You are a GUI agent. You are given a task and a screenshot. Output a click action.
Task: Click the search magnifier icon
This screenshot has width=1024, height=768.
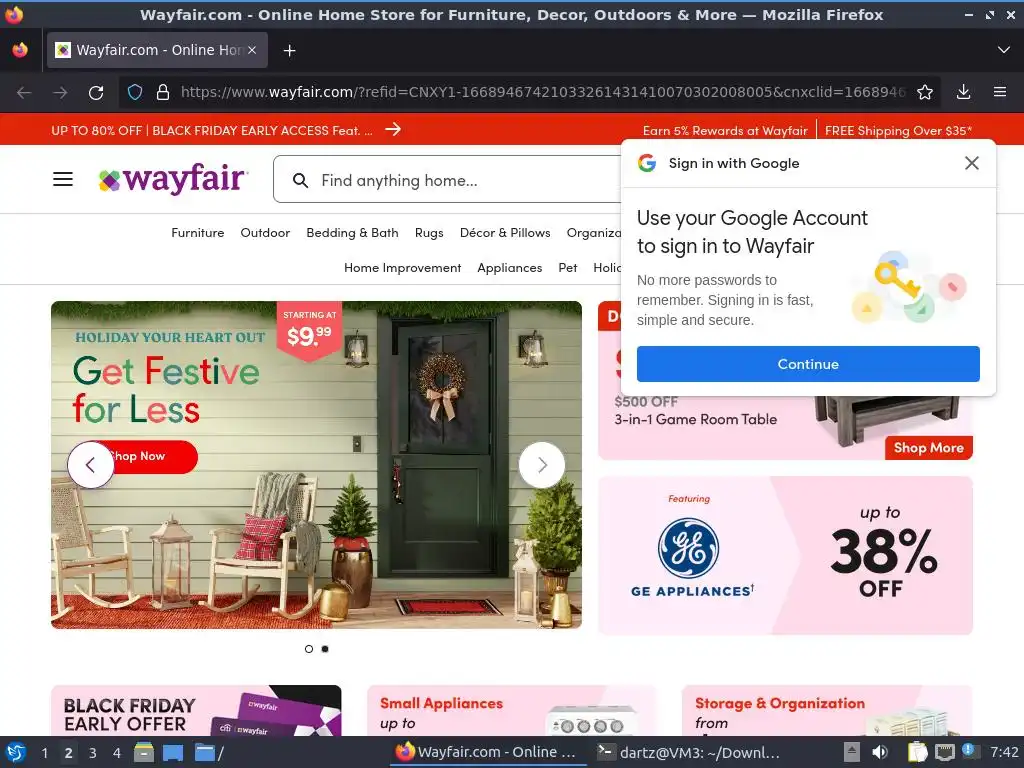point(300,181)
